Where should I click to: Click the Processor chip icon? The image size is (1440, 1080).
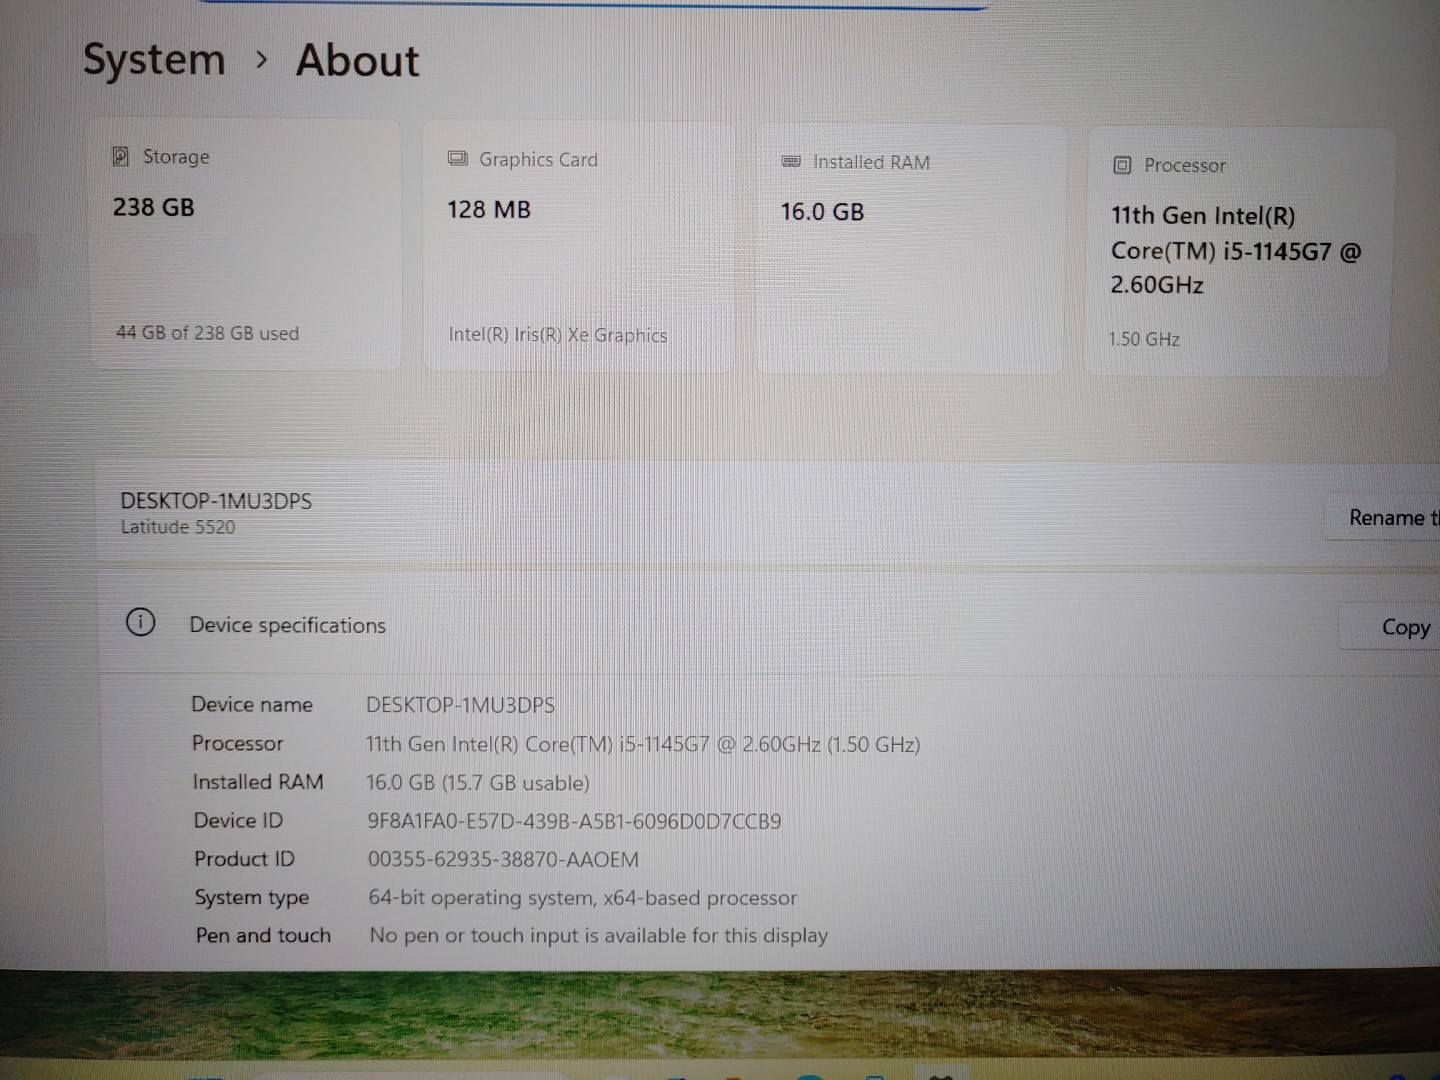pyautogui.click(x=1122, y=165)
